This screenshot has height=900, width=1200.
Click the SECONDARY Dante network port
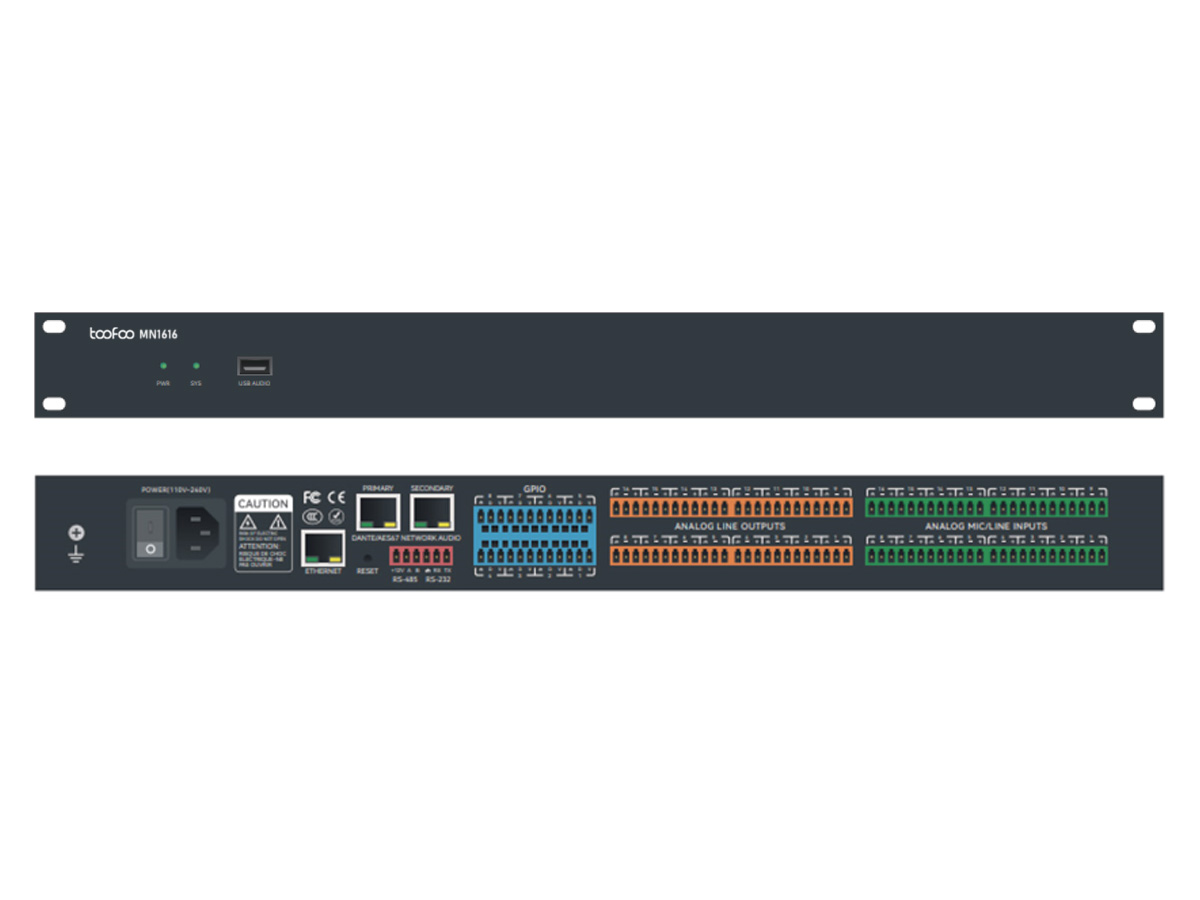(x=431, y=512)
